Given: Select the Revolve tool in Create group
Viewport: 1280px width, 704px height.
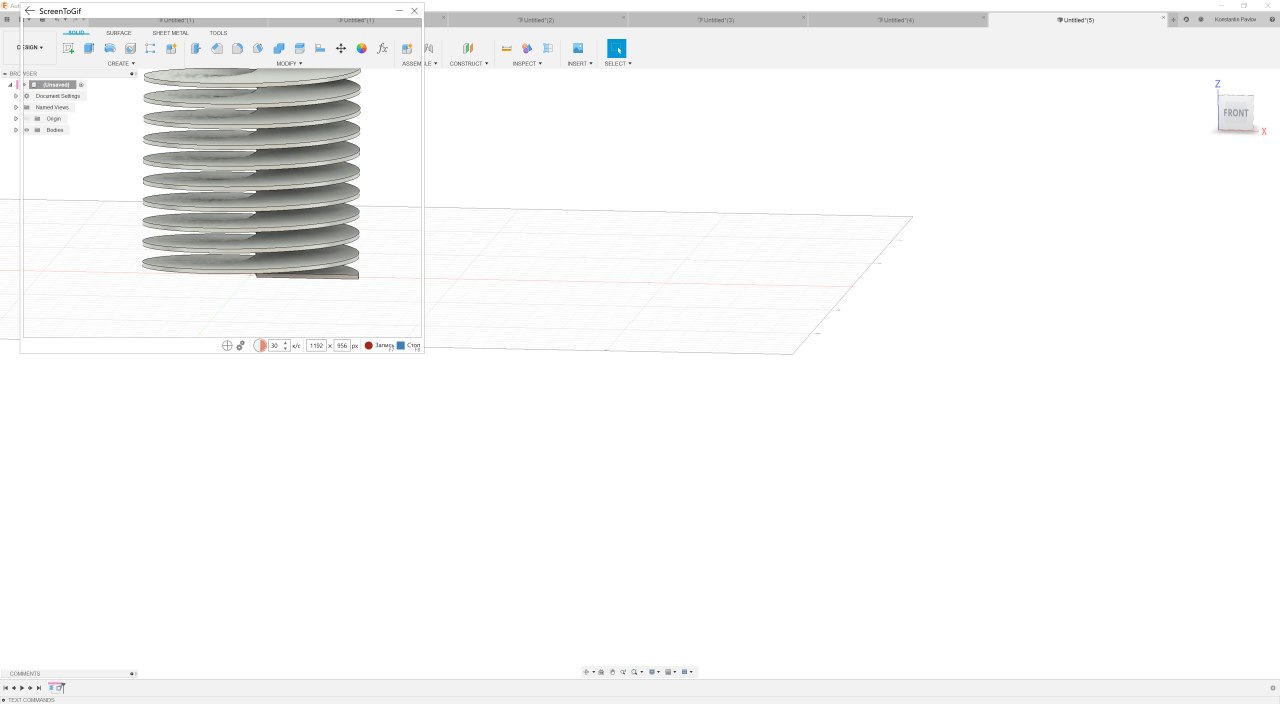Looking at the screenshot, I should tap(110, 48).
